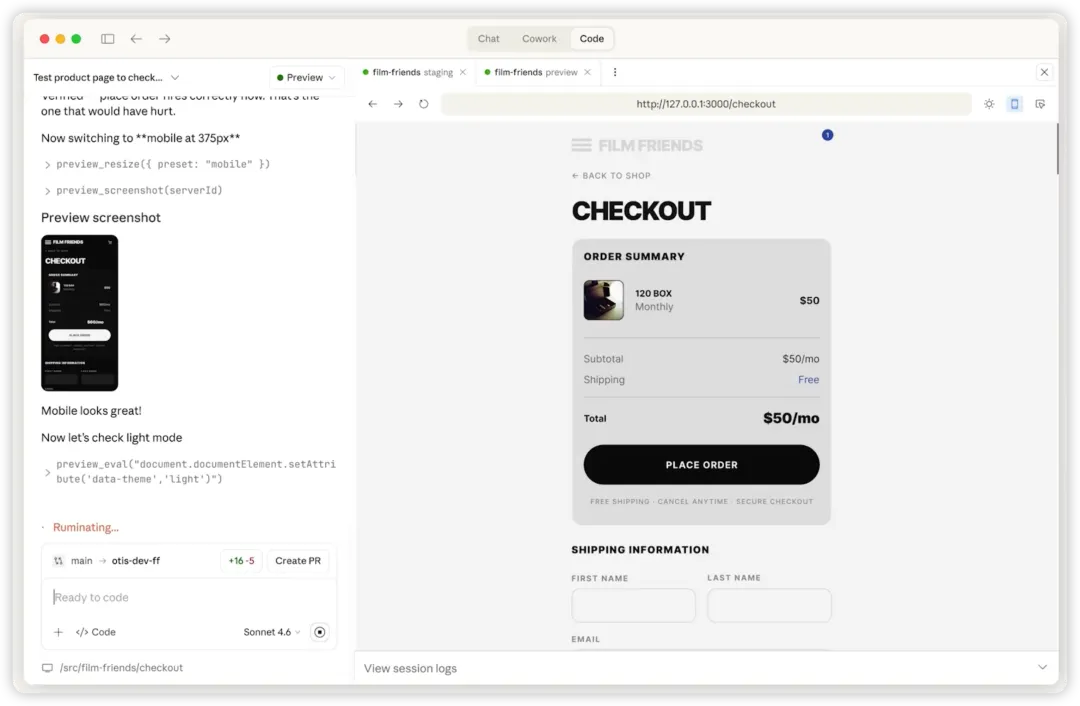The height and width of the screenshot is (706, 1080).
Task: Open the mobile preview screenshot thumbnail
Action: point(79,313)
